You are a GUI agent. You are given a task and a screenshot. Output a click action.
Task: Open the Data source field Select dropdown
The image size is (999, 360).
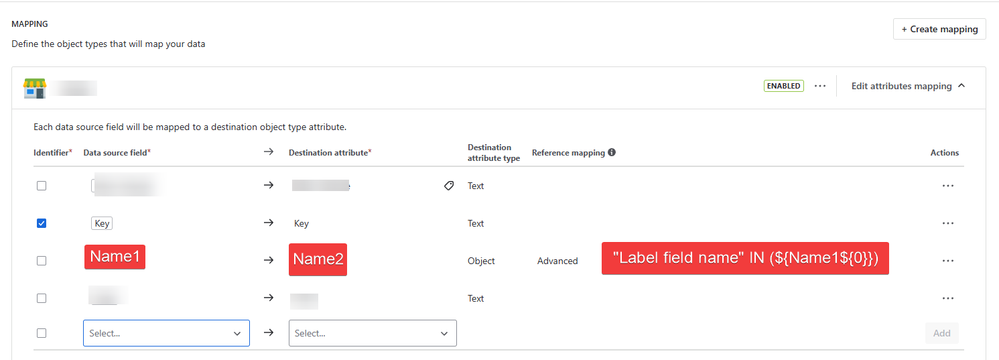166,333
